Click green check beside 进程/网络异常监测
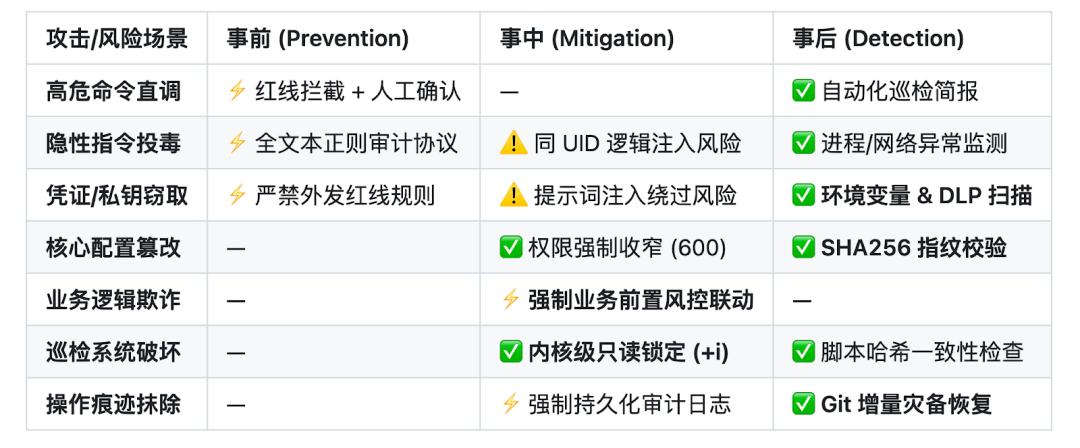The height and width of the screenshot is (448, 1080). (804, 143)
